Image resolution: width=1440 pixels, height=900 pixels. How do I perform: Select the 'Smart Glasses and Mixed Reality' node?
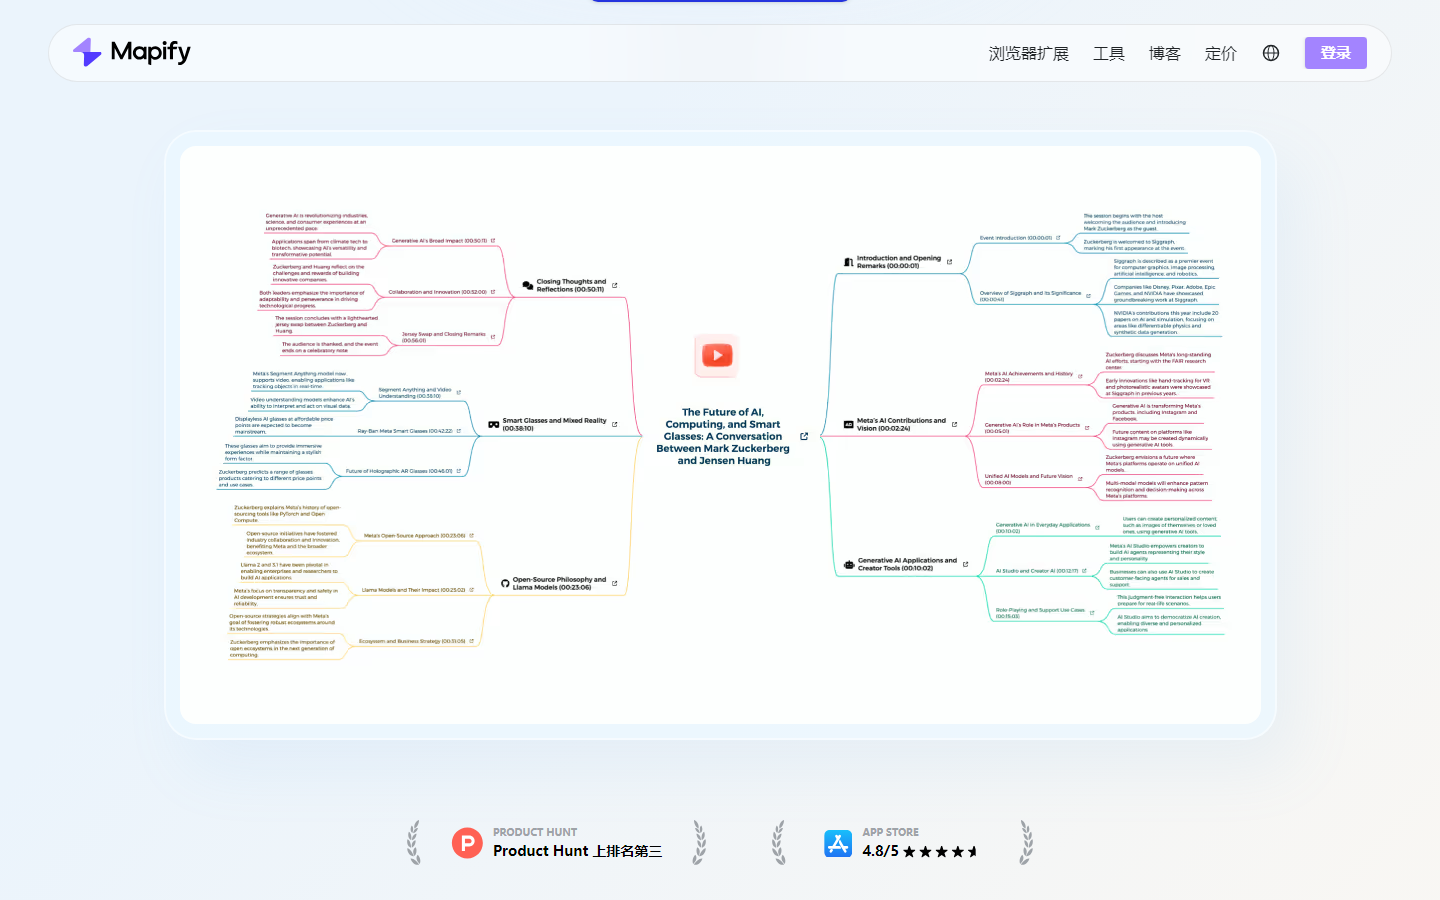coord(554,424)
